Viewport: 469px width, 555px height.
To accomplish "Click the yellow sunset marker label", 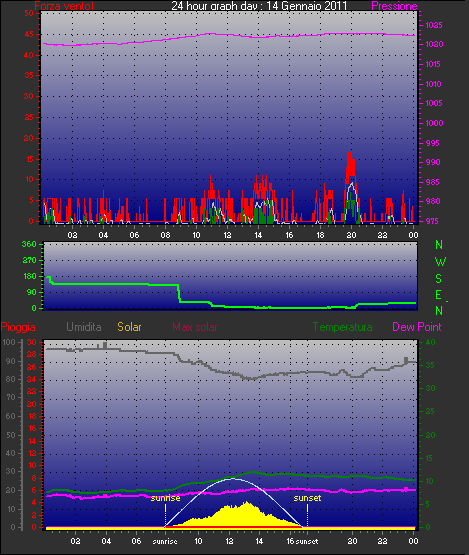I will pyautogui.click(x=307, y=498).
